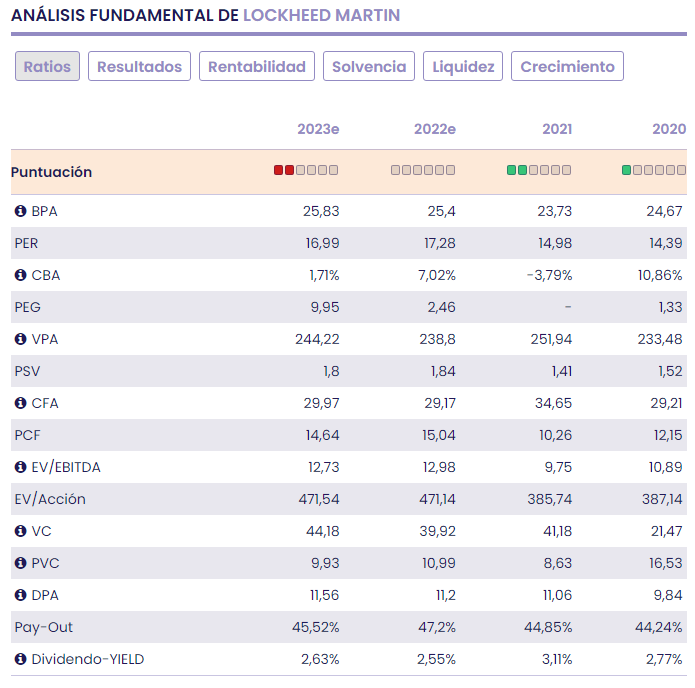
Task: Click the Dividendo-YIELD info icon
Action: (x=20, y=659)
